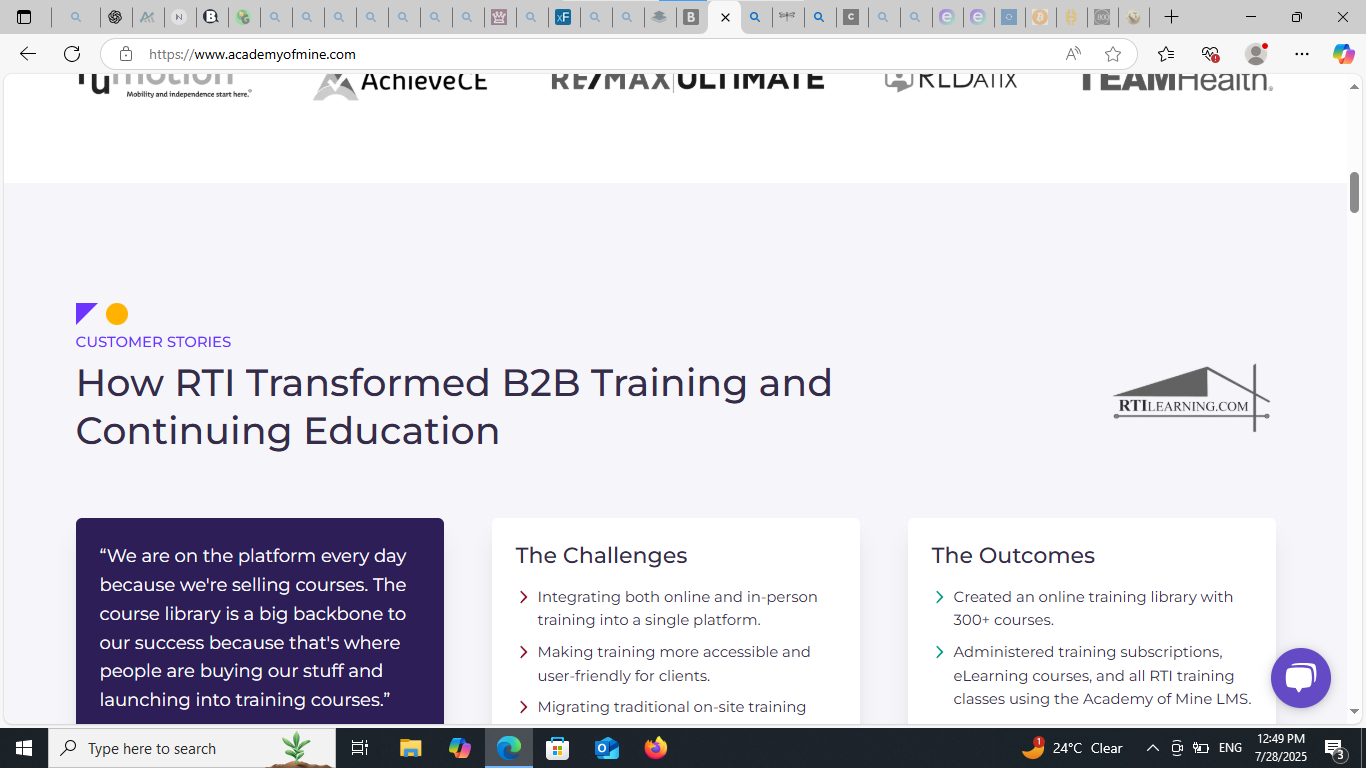Click the 'Created an online training library' bullet
This screenshot has width=1366, height=768.
[1093, 608]
